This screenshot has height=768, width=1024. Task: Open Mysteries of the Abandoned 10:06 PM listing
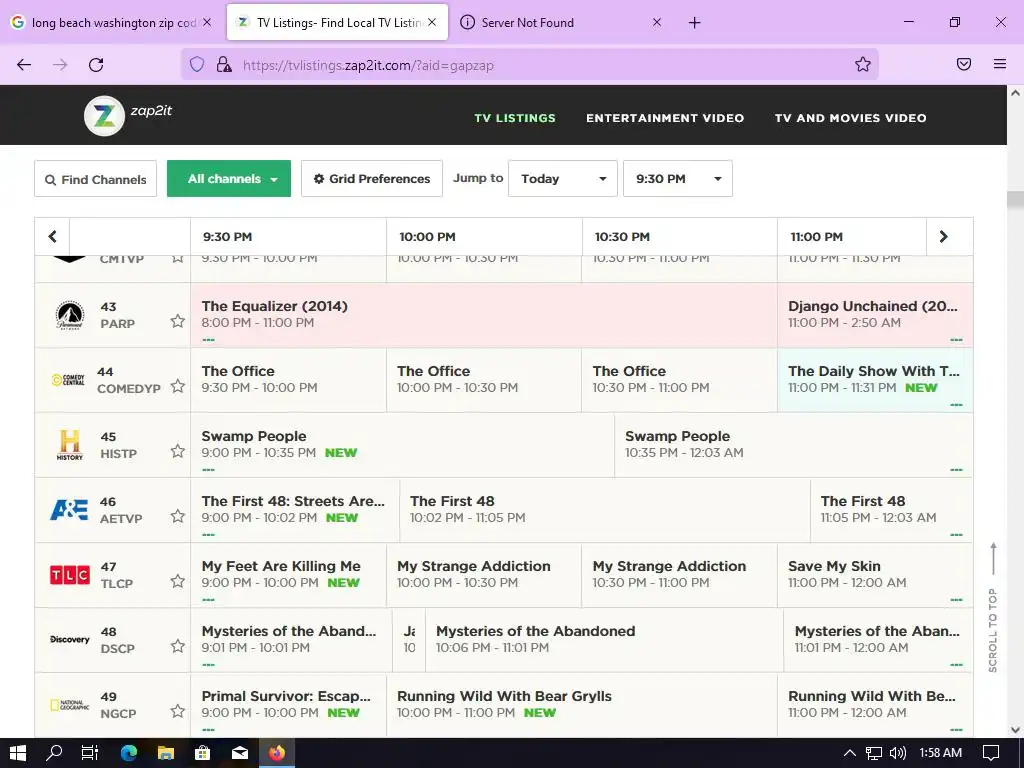tap(604, 639)
